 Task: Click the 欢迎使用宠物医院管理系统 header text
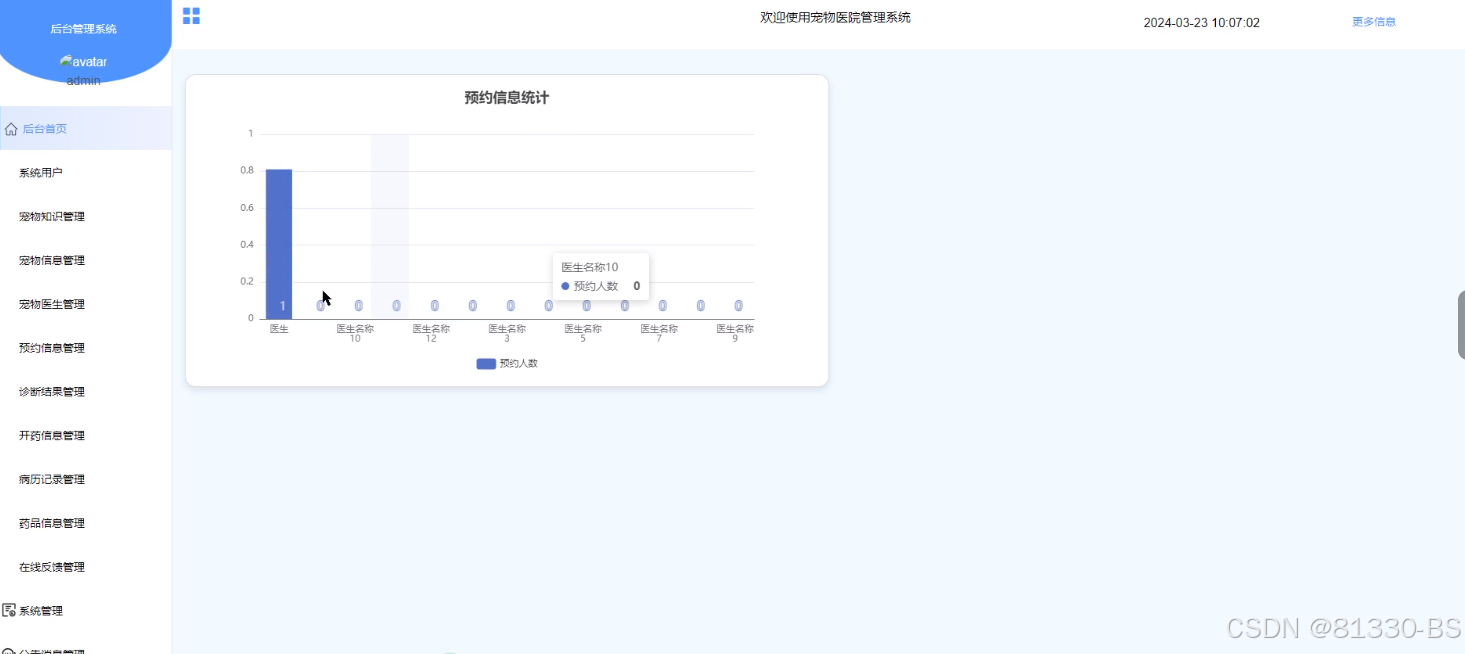tap(836, 17)
